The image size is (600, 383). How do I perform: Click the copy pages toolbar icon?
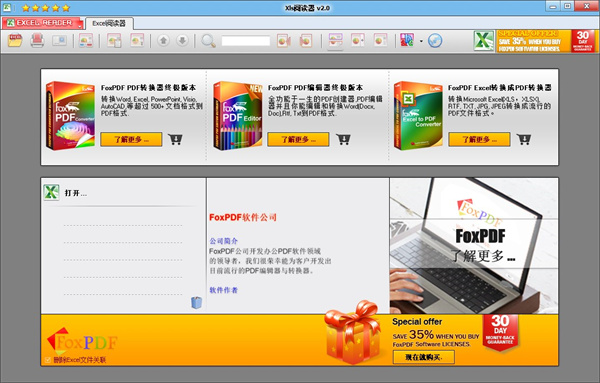click(x=114, y=40)
